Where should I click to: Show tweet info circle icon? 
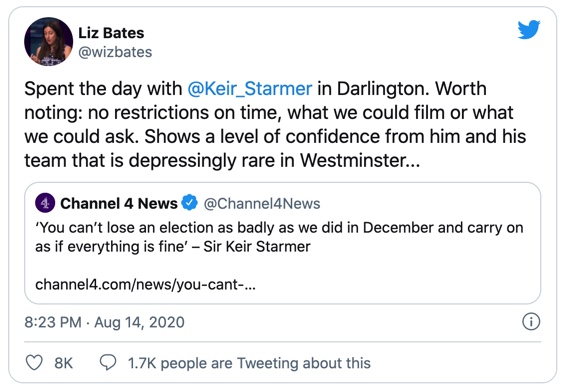pos(531,321)
